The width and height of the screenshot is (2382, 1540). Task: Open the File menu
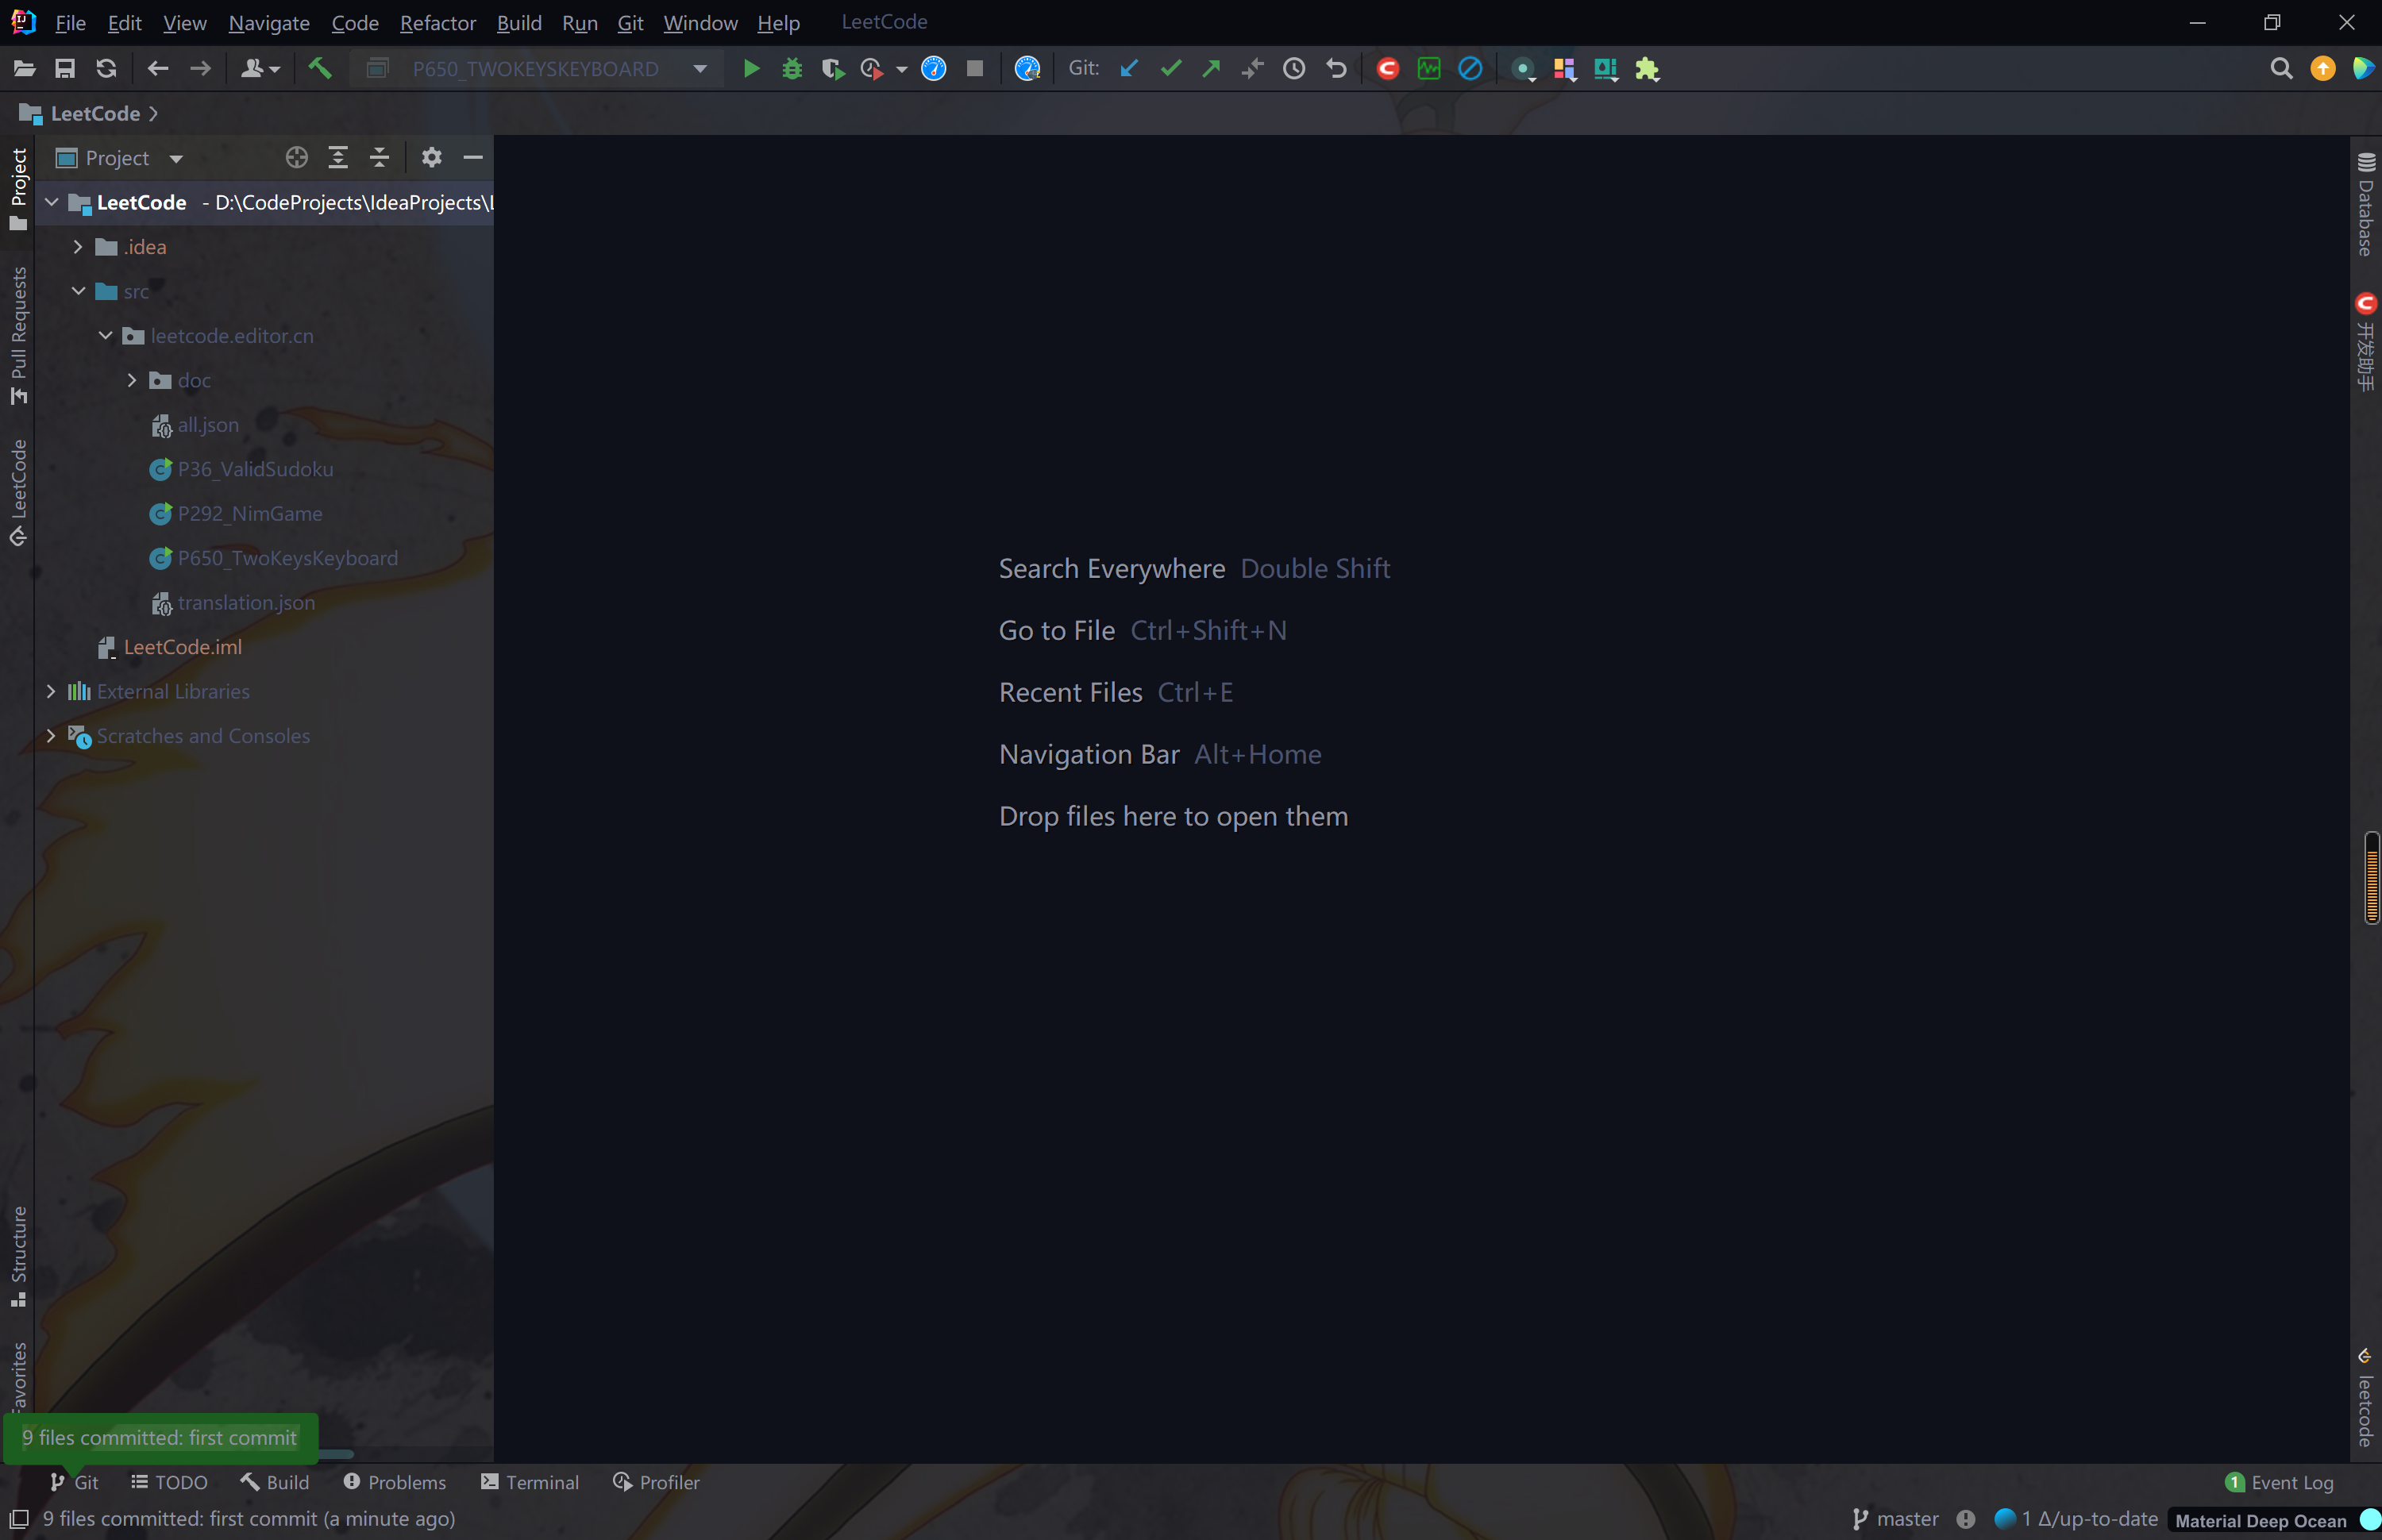(70, 22)
